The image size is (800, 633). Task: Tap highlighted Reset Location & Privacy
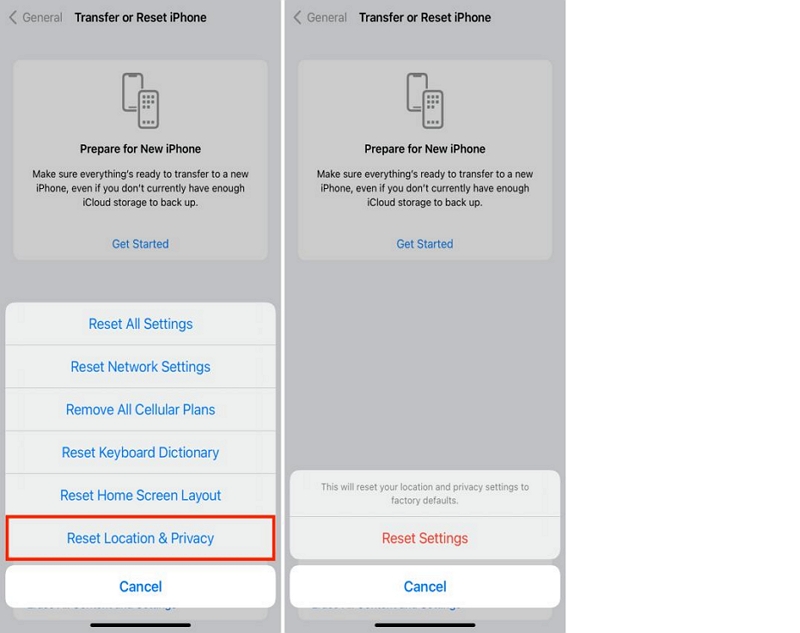140,538
